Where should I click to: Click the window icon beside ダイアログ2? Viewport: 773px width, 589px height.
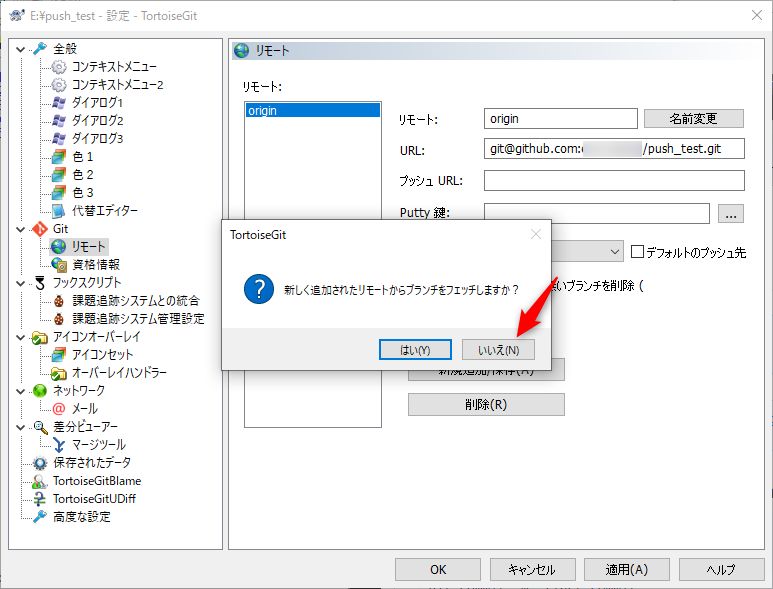pyautogui.click(x=59, y=120)
